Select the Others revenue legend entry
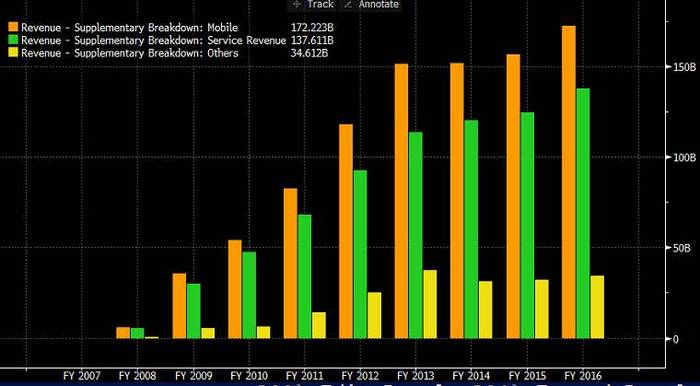 pos(171,54)
